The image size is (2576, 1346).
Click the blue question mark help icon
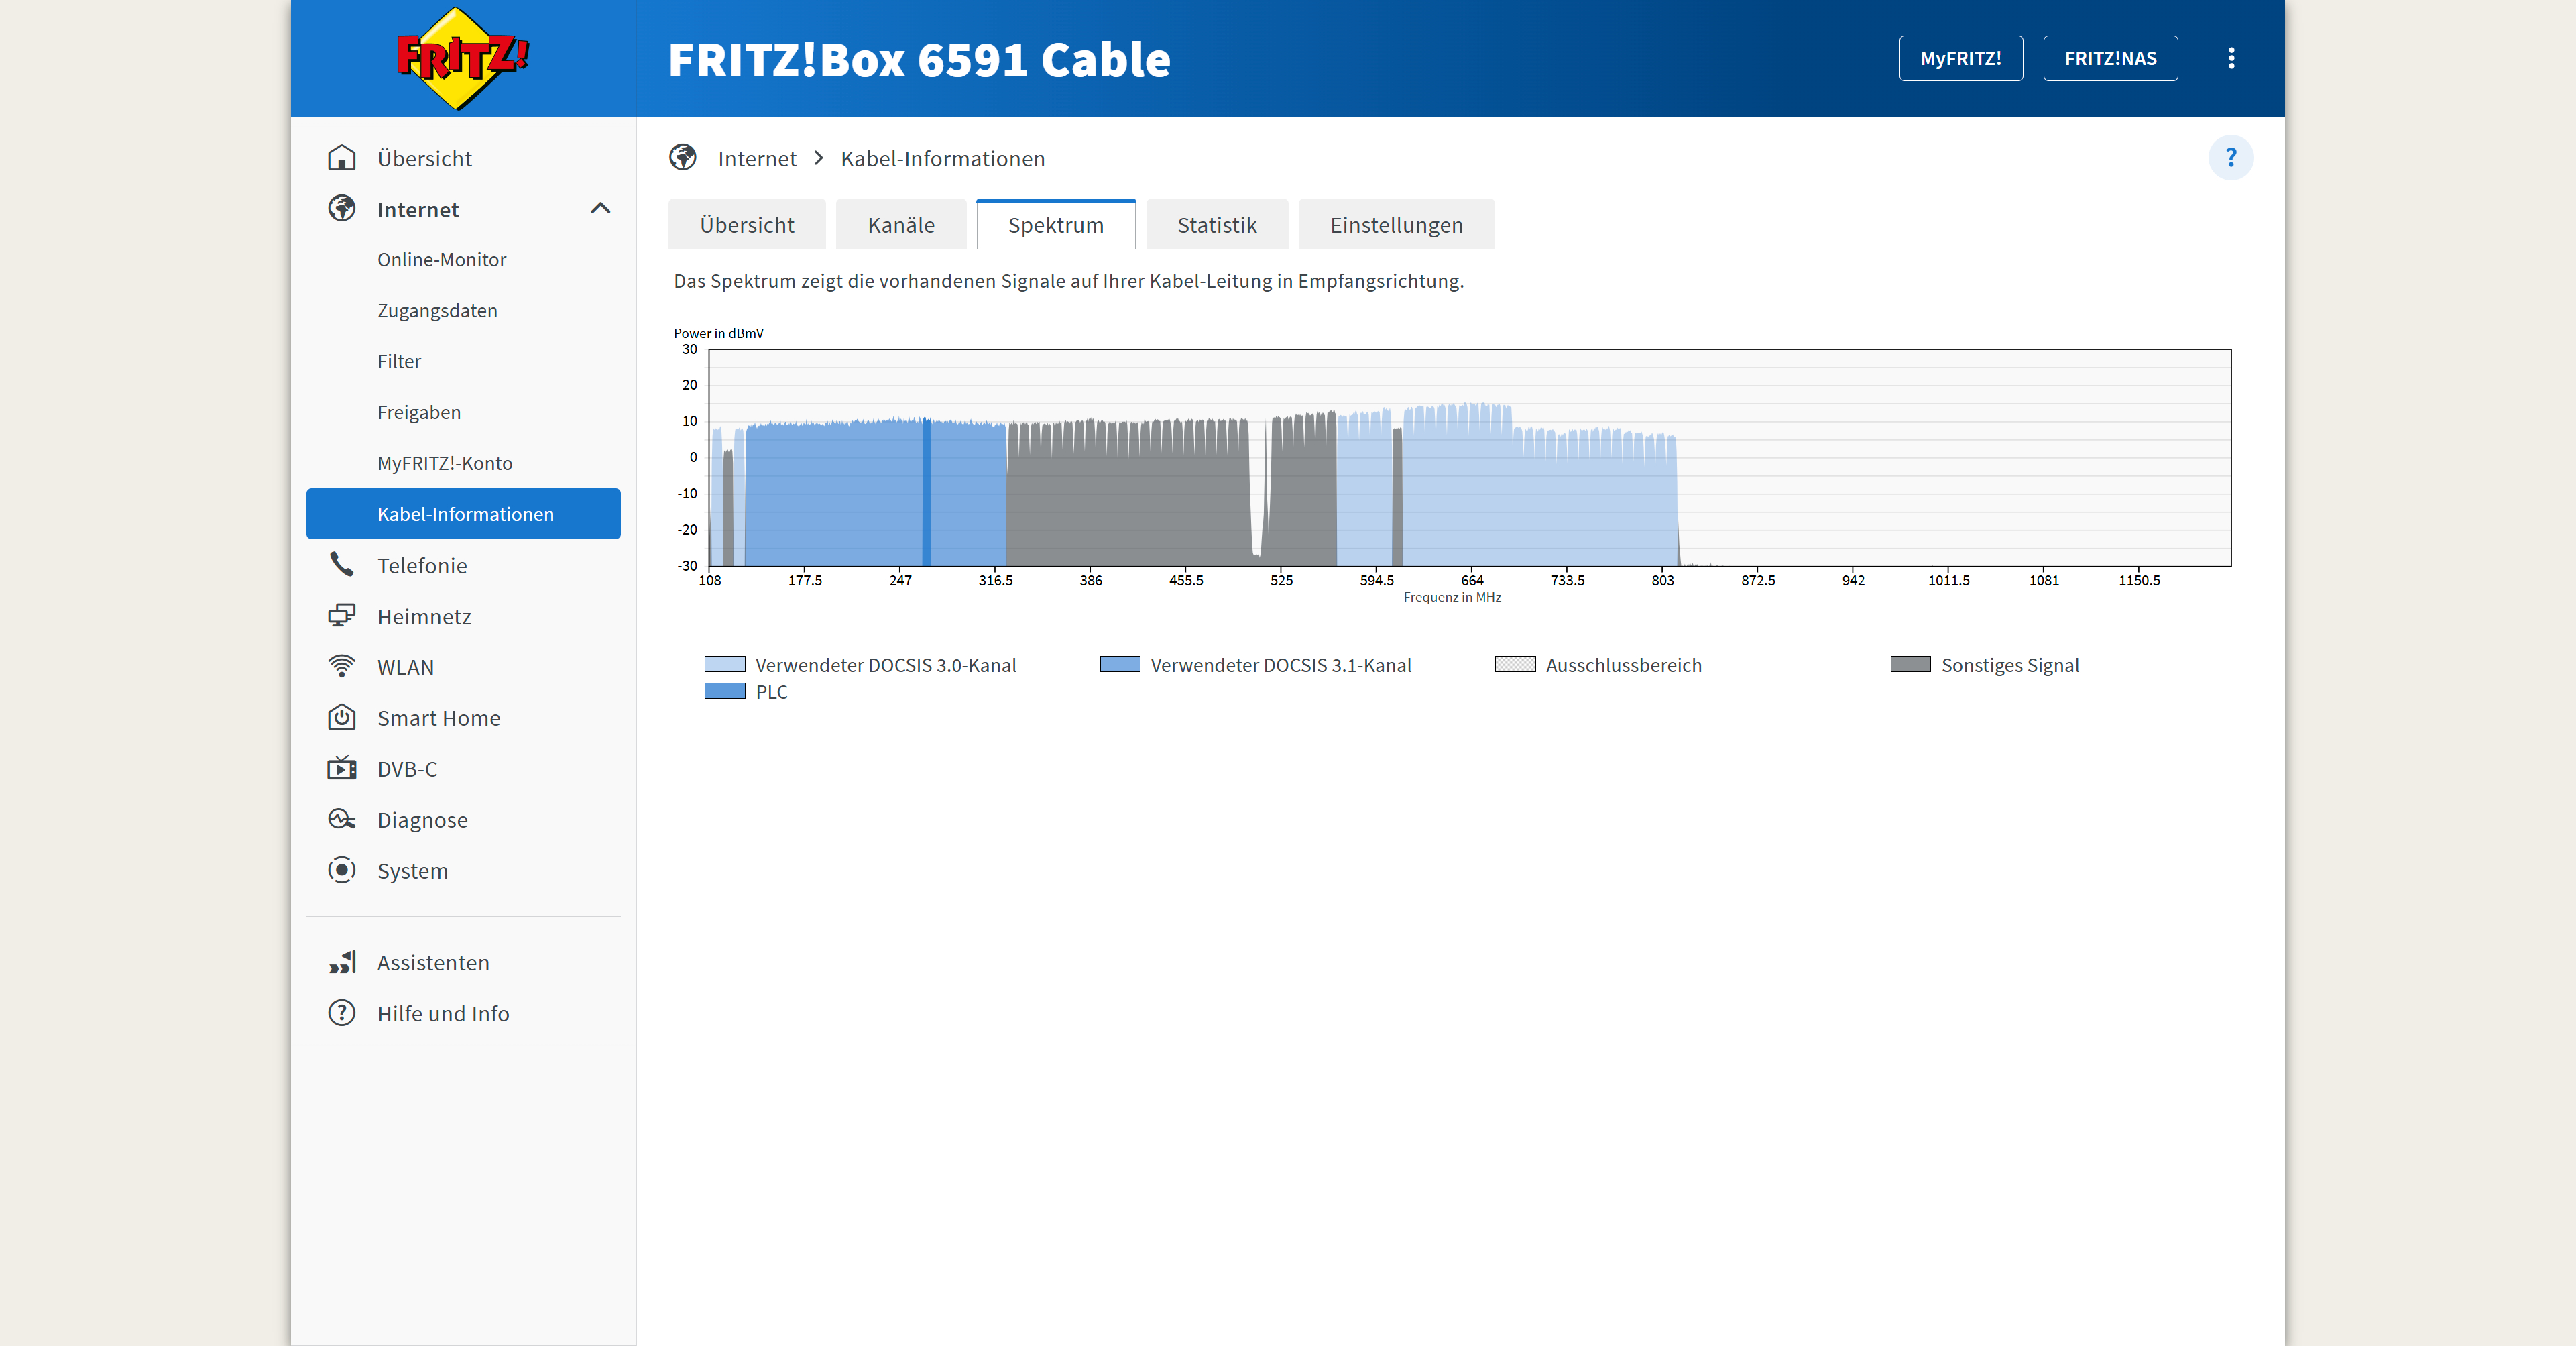[x=2230, y=158]
